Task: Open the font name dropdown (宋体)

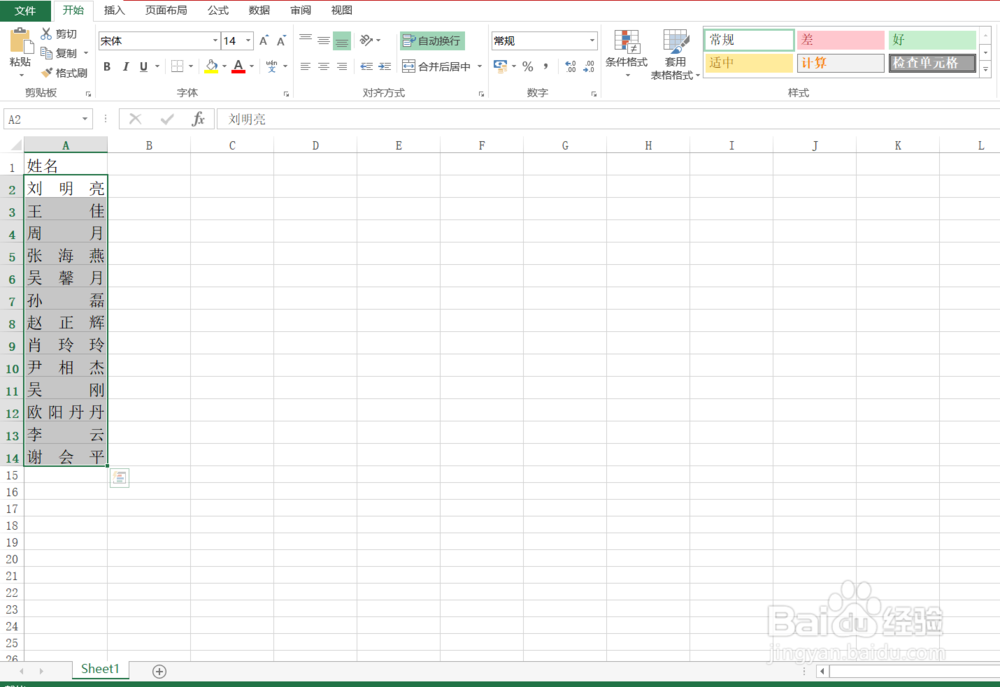Action: point(215,41)
